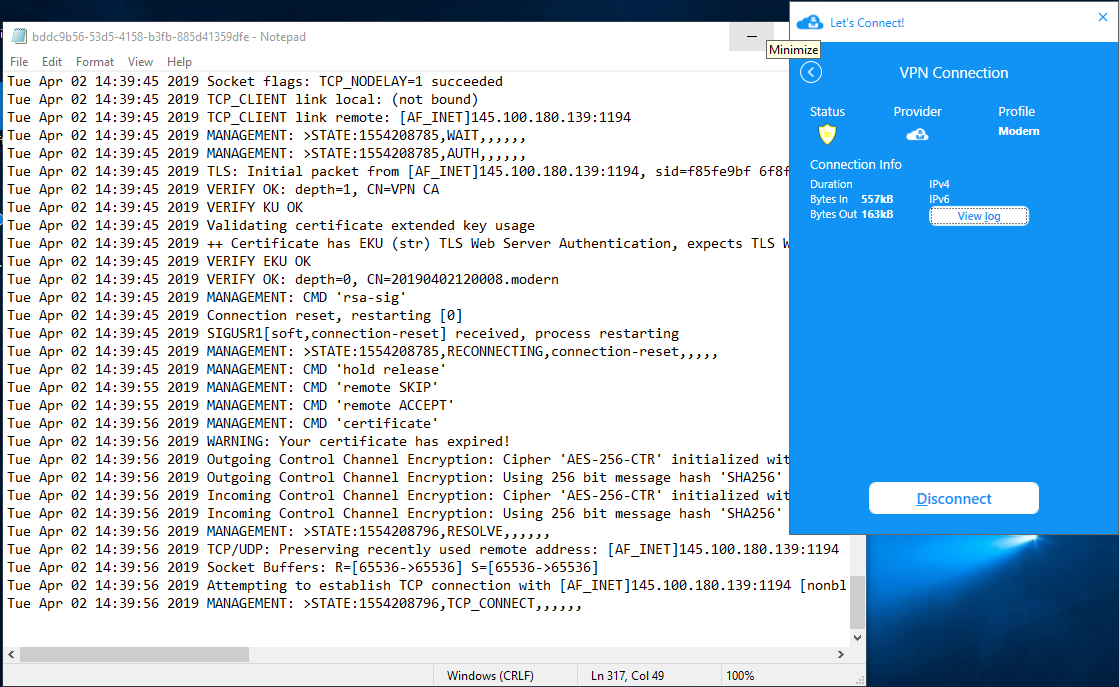Open the File menu
The height and width of the screenshot is (687, 1119).
pos(18,62)
